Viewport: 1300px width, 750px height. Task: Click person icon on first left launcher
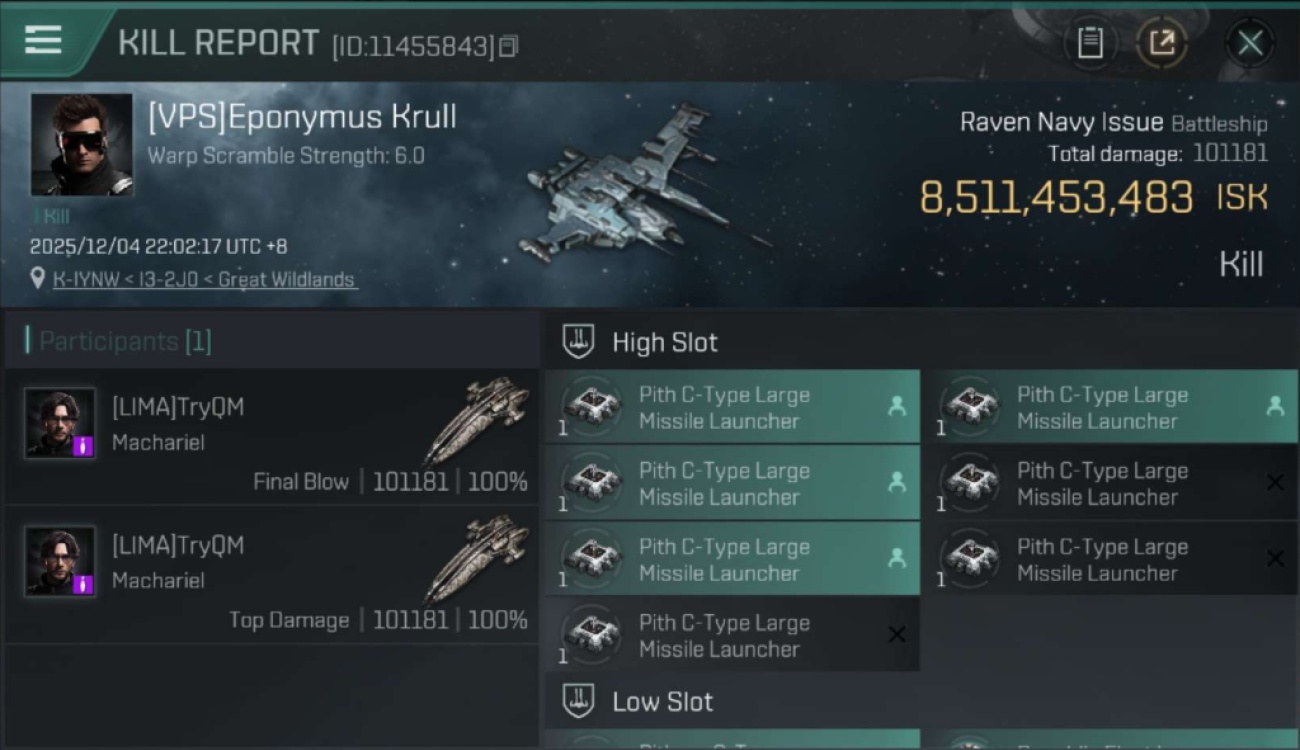click(x=897, y=406)
